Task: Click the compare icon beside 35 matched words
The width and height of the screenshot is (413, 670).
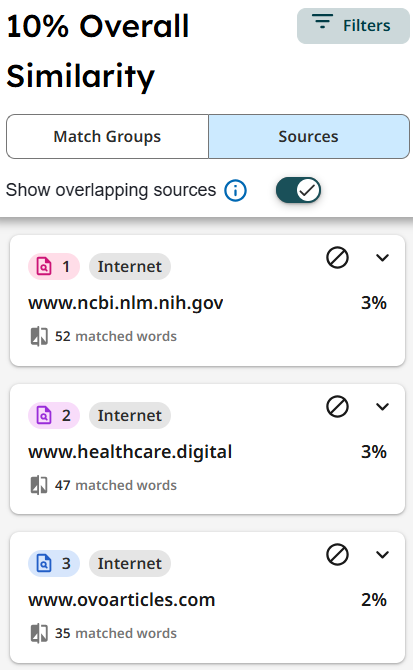Action: (39, 633)
